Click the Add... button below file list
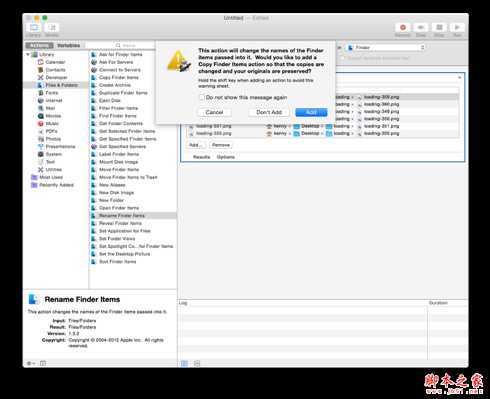This screenshot has width=490, height=399. 195,145
